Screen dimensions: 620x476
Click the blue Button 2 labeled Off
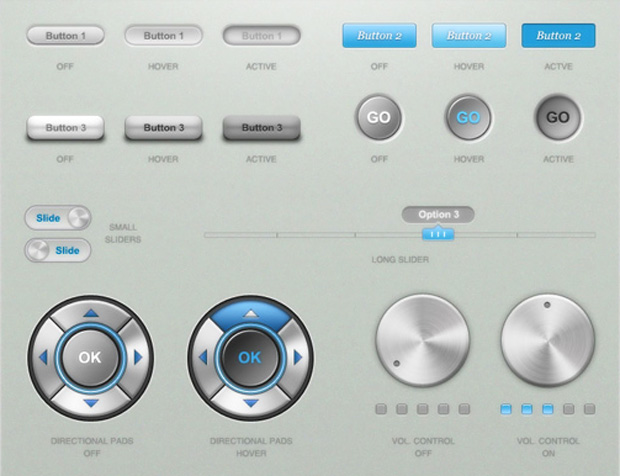[379, 36]
